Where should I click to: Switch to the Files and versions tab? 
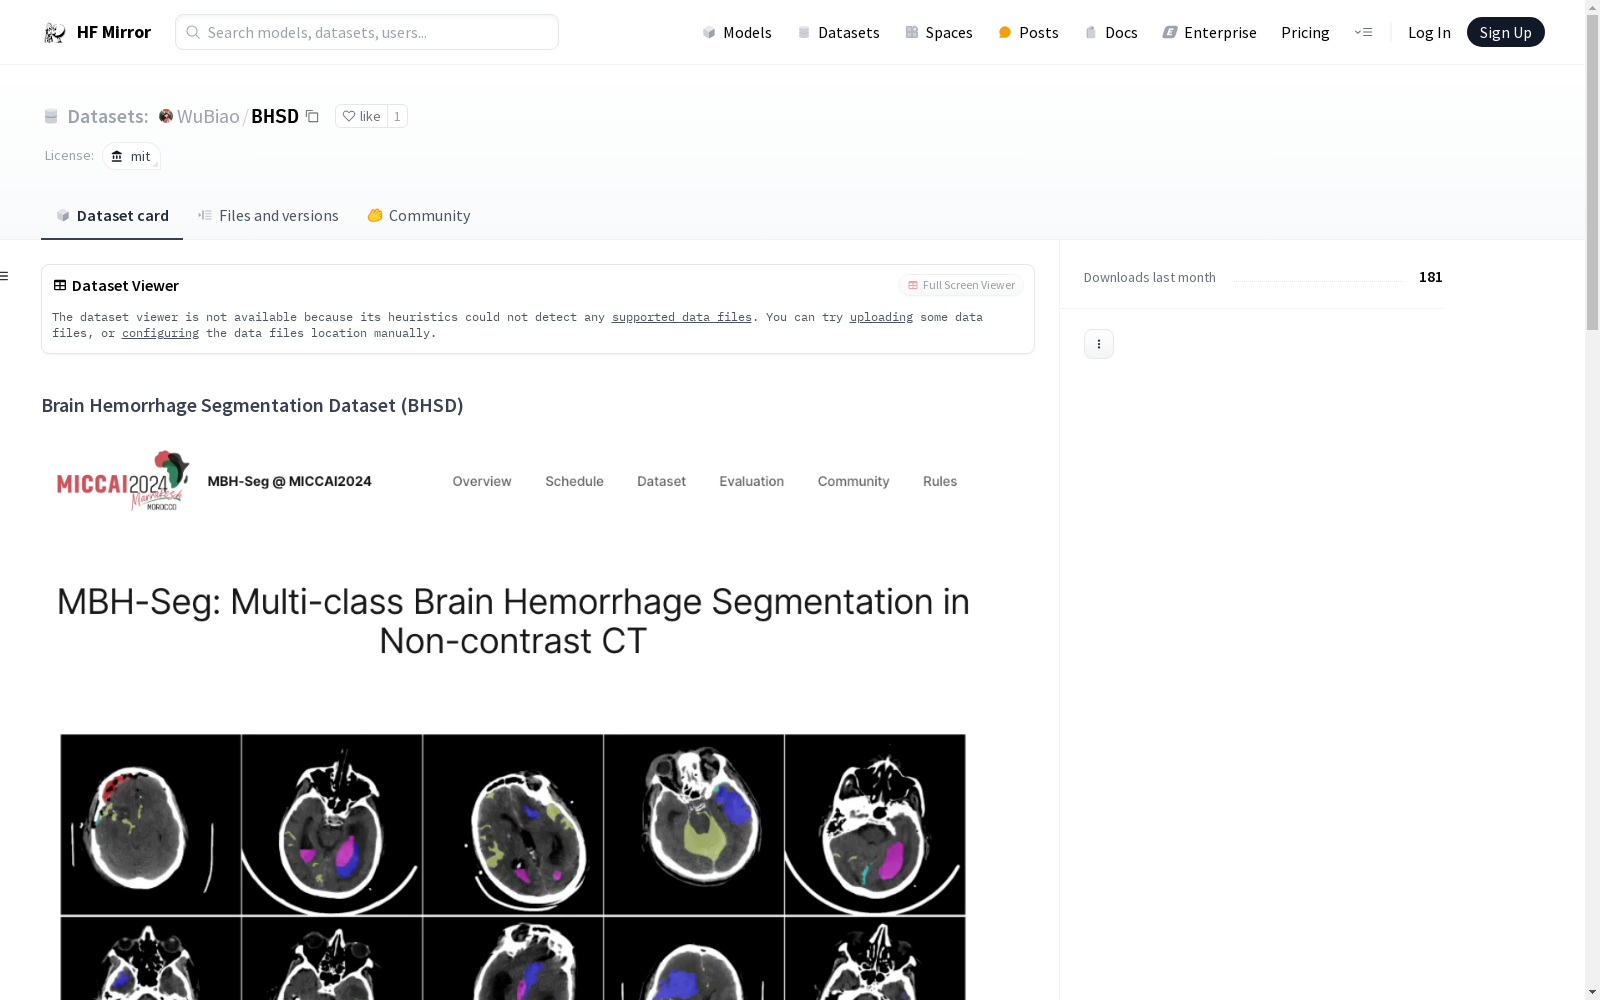268,215
